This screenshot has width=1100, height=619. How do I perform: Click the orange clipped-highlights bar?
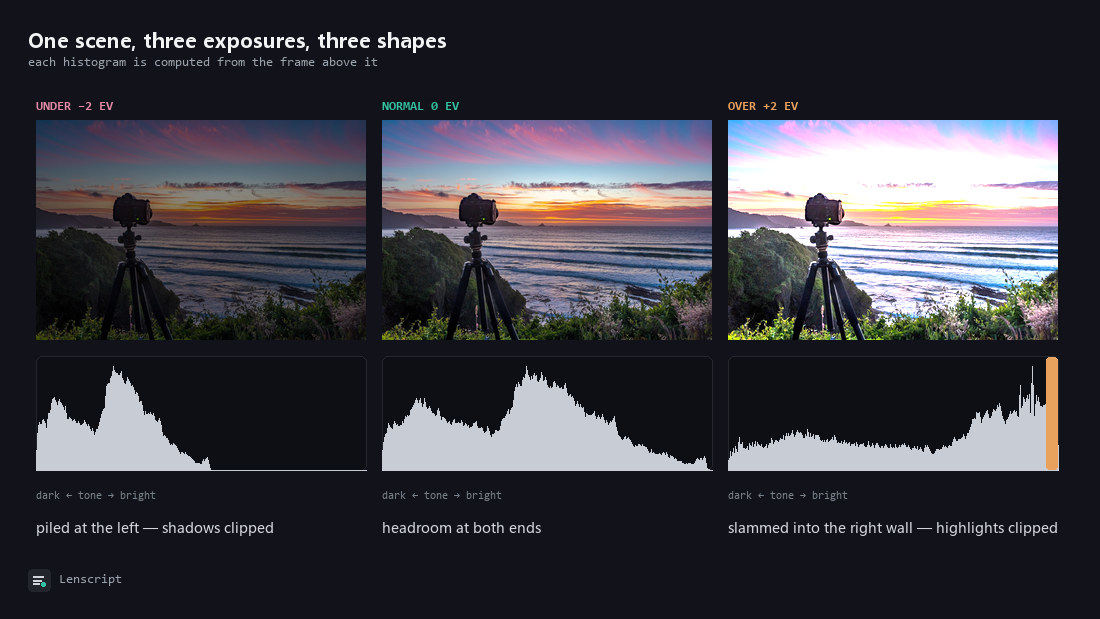[1052, 413]
